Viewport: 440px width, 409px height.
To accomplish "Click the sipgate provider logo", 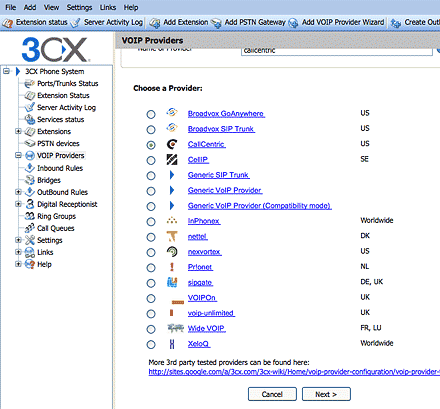I will click(x=172, y=282).
